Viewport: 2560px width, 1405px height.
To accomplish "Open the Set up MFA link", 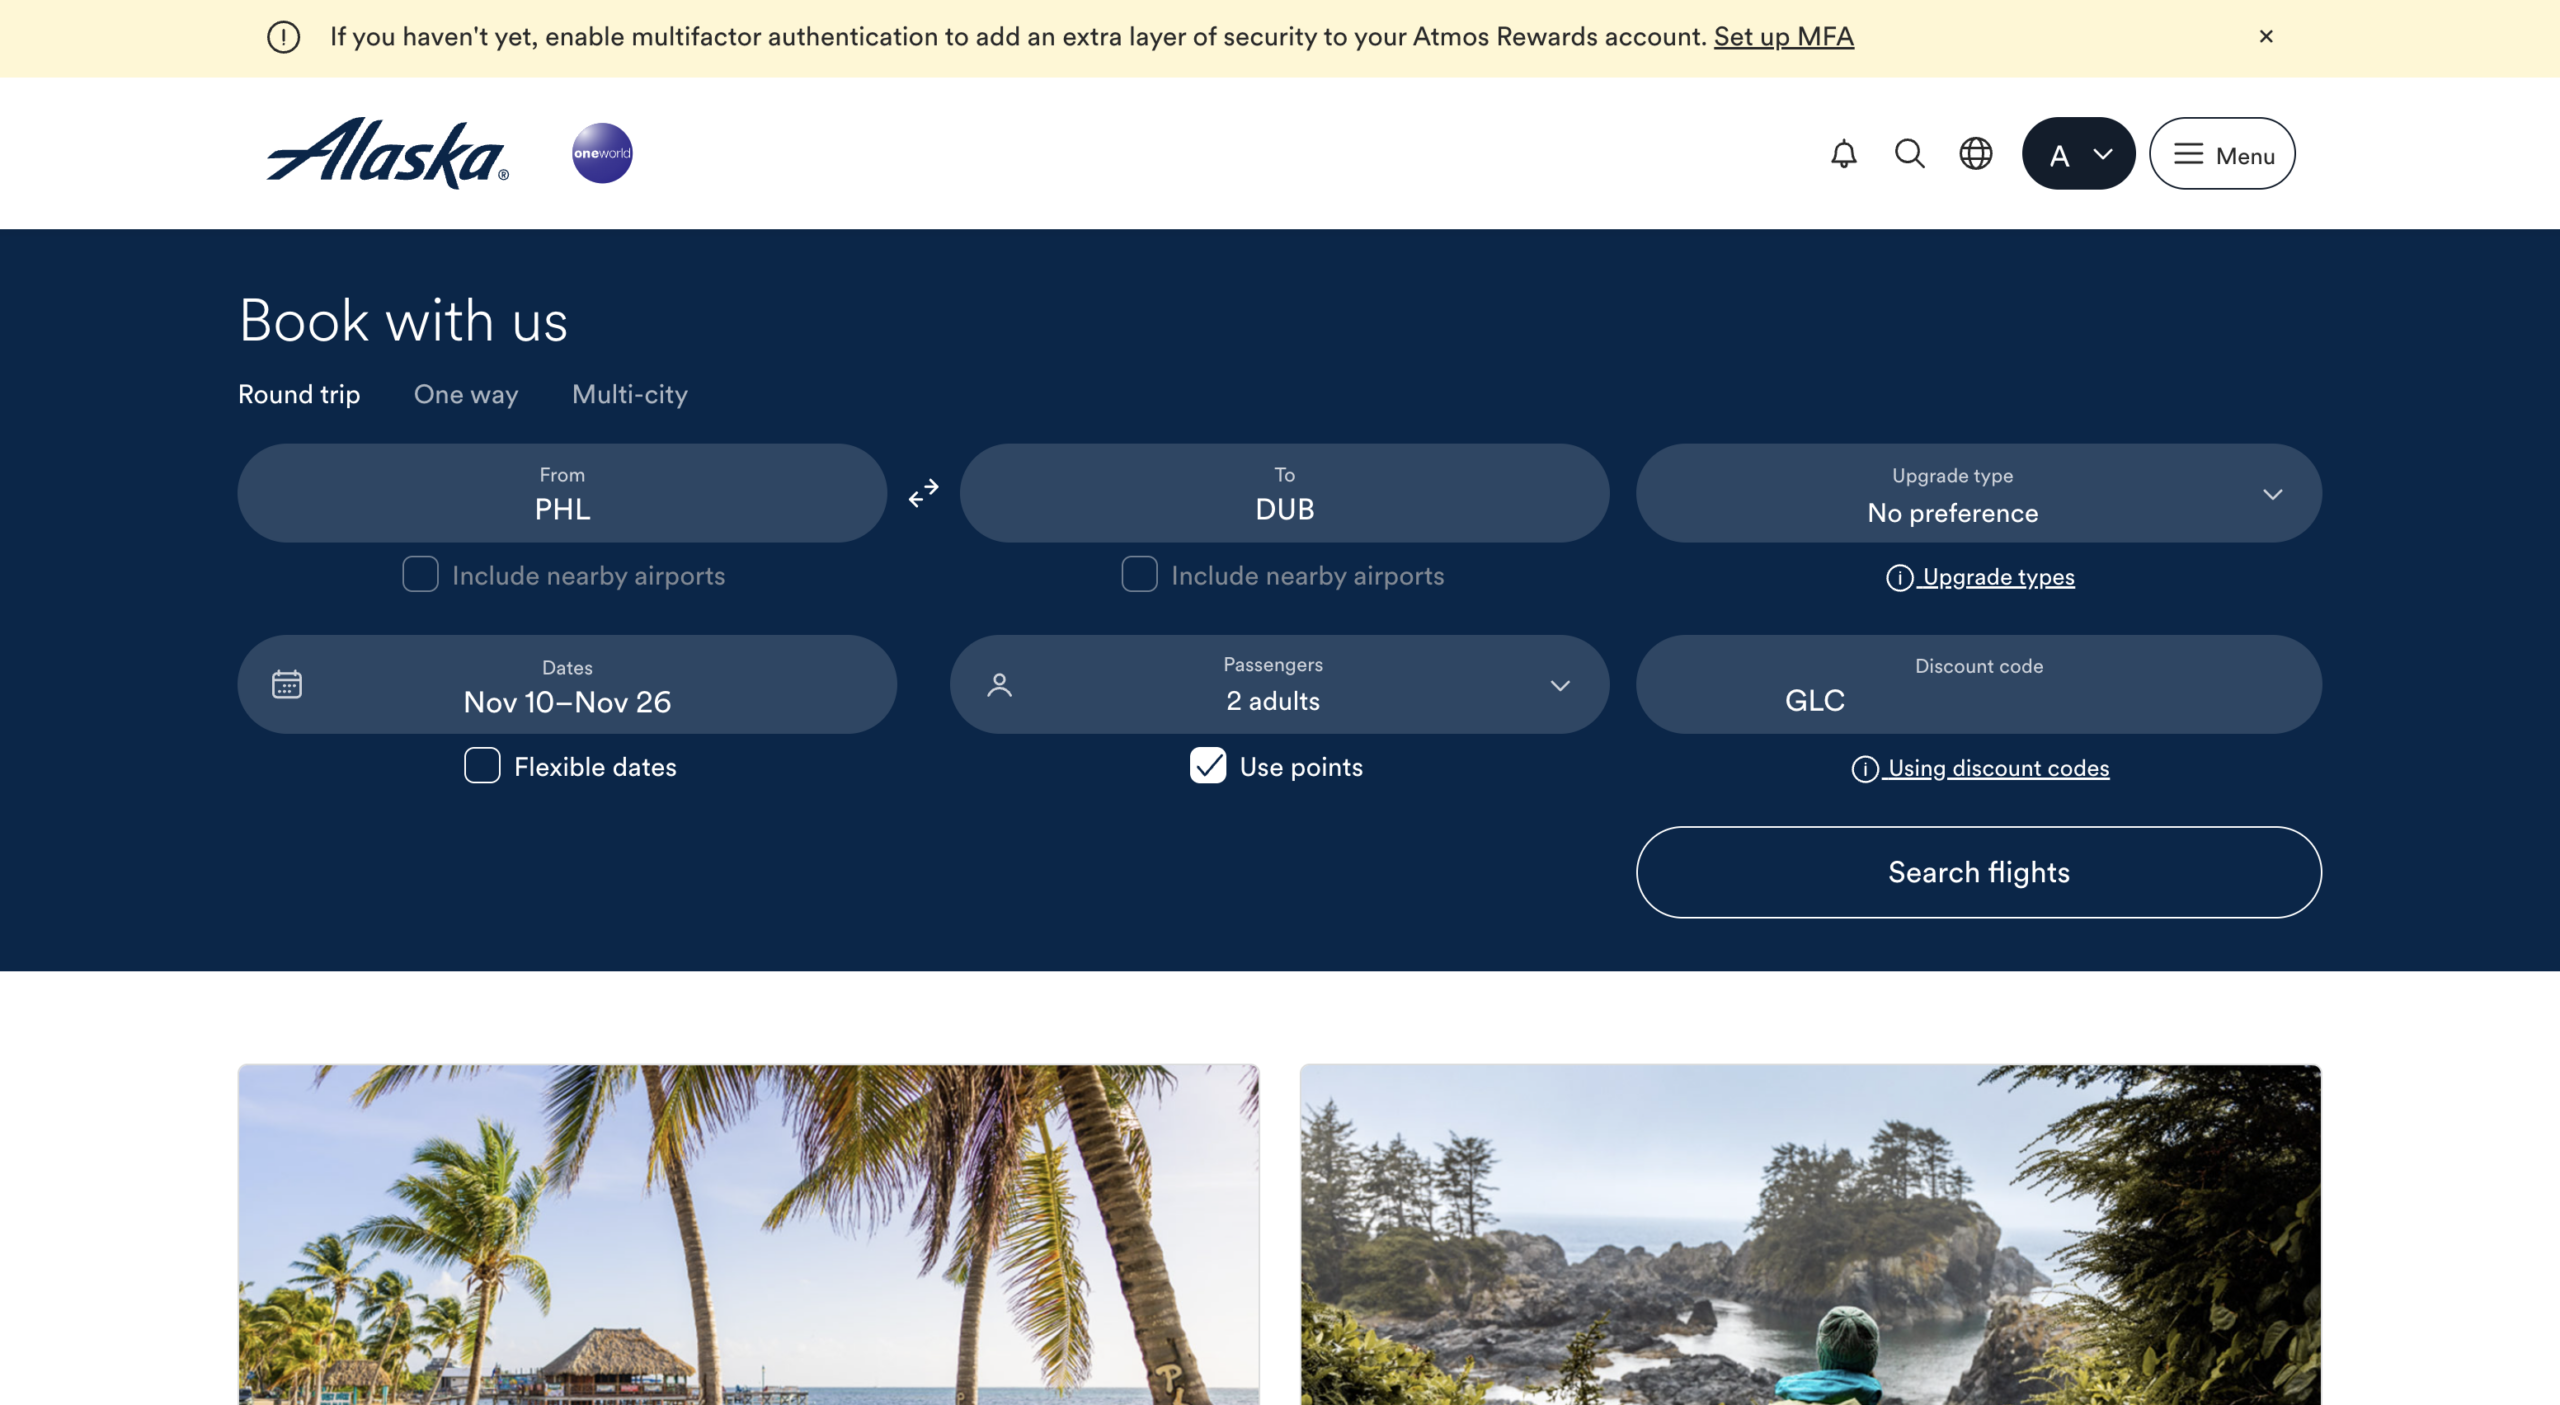I will 1783,37.
